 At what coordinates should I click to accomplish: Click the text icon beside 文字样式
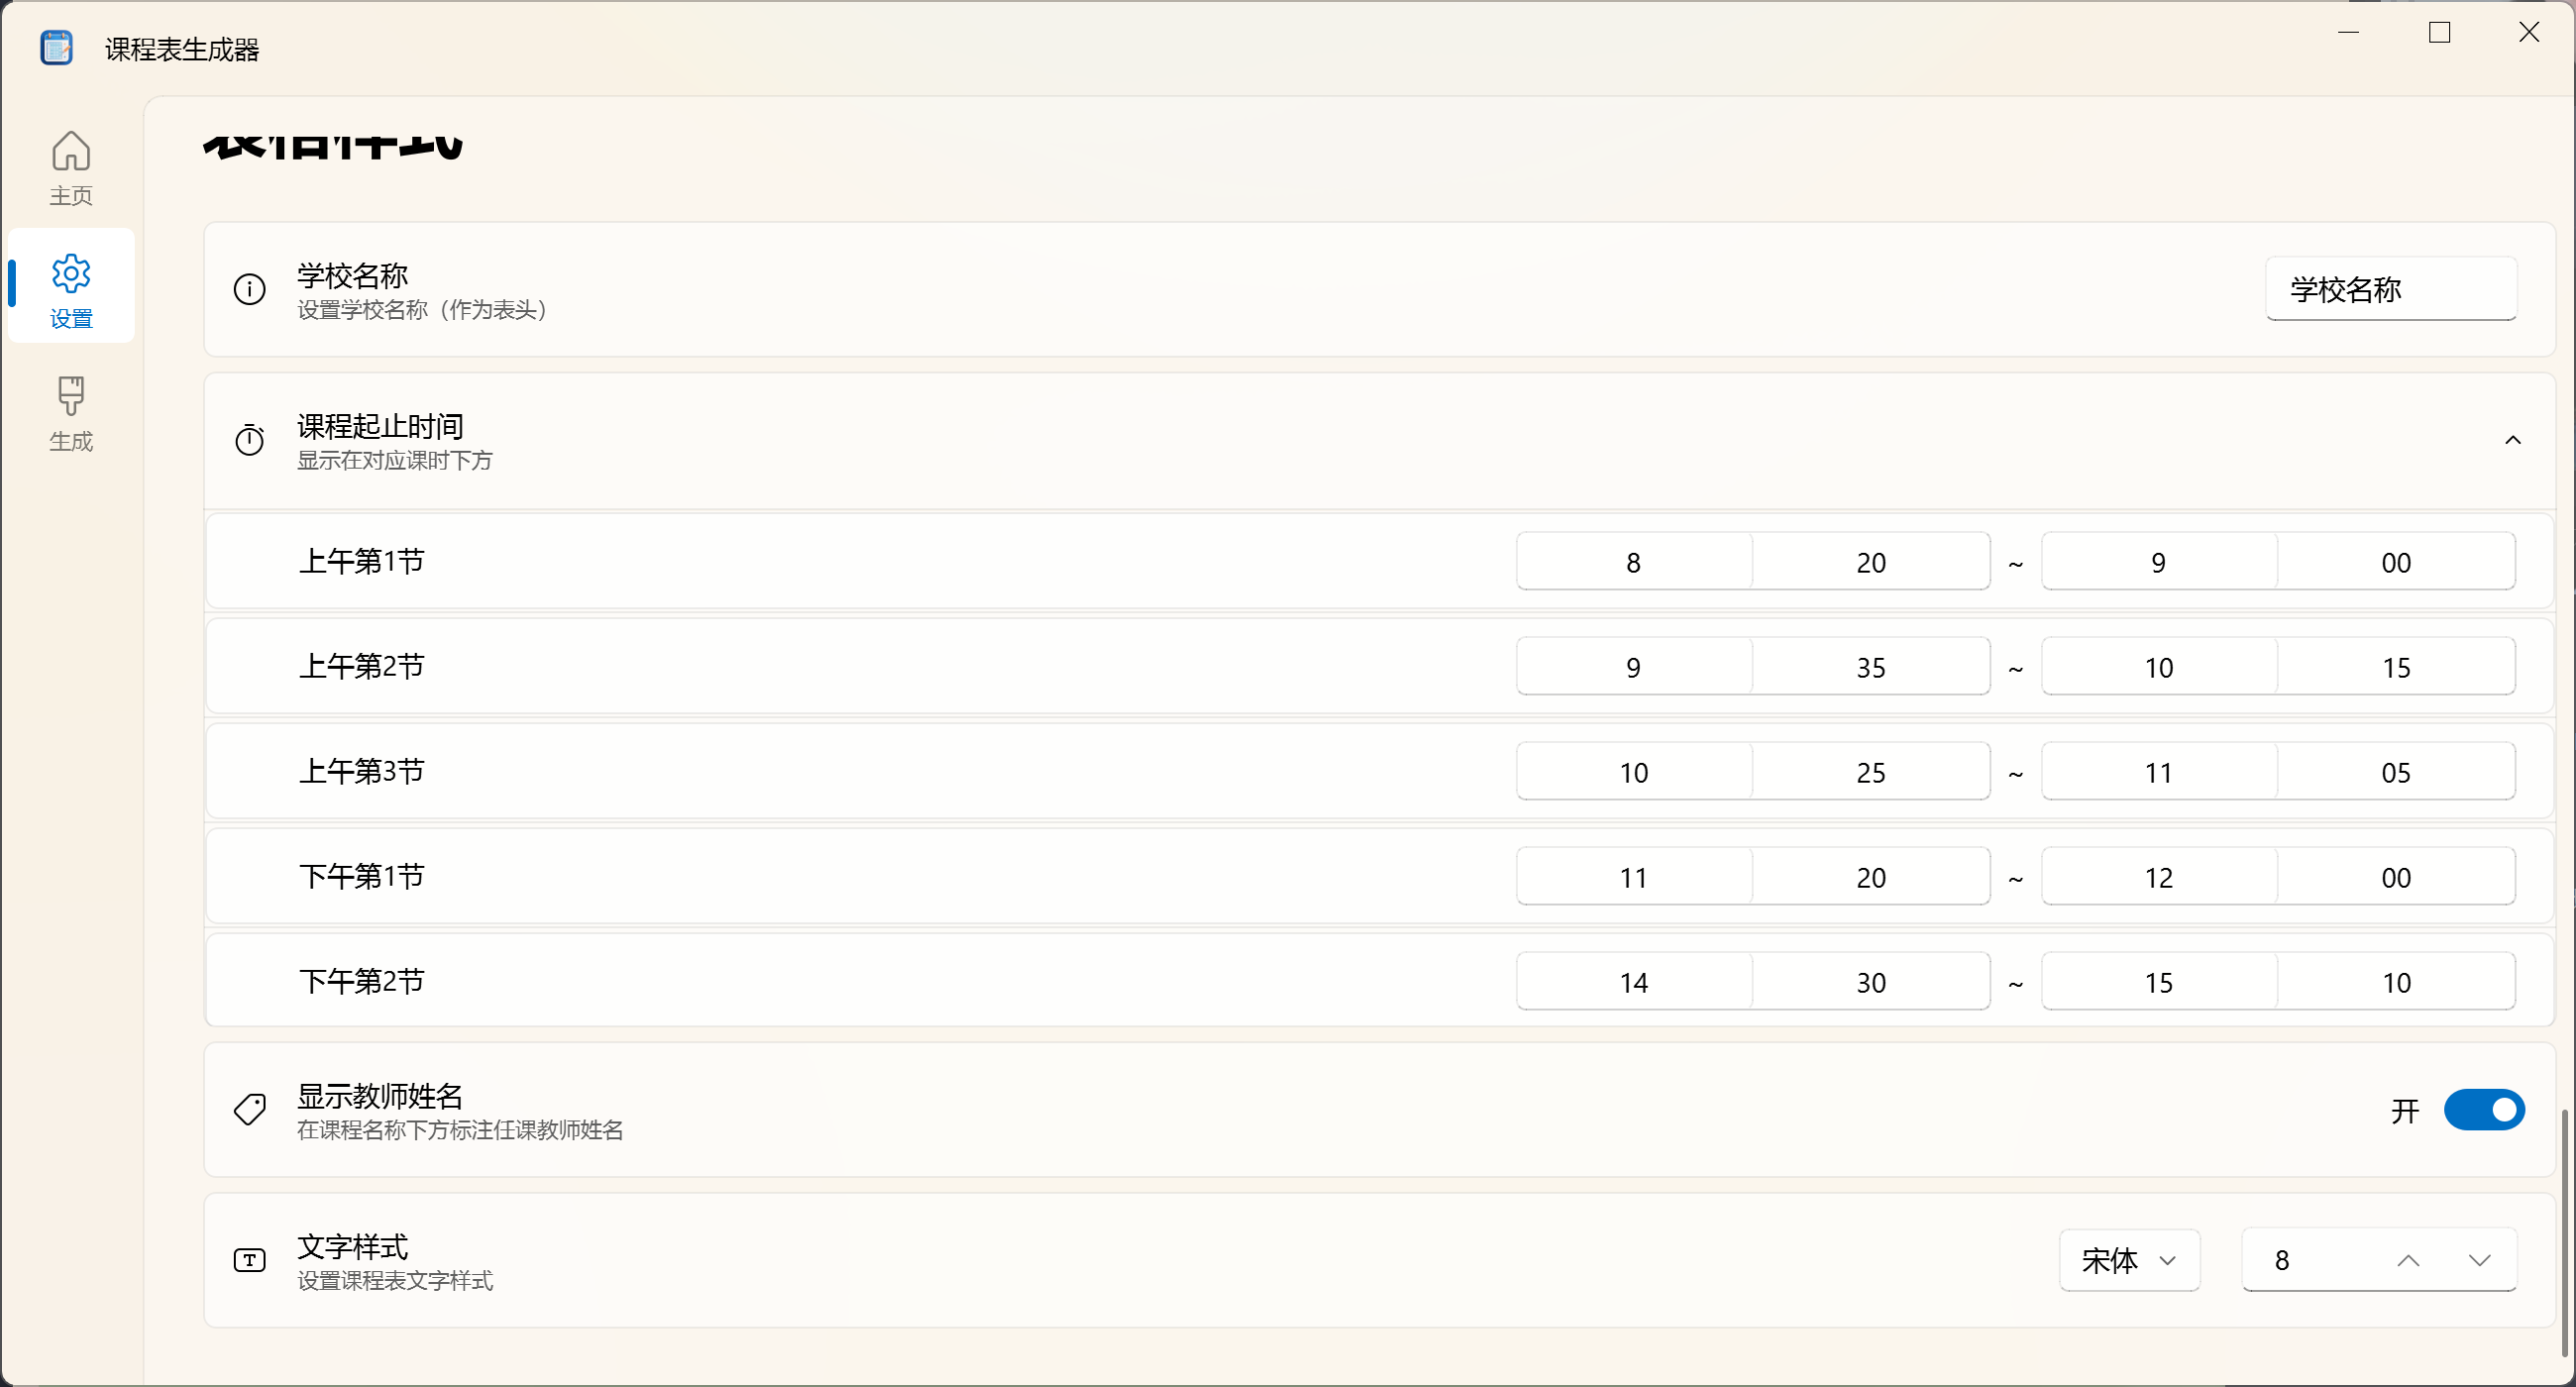coord(249,1260)
